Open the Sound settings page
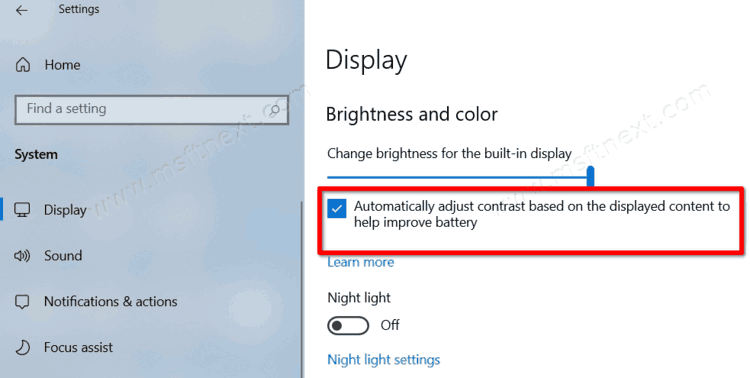Screen dimensions: 750x378 pyautogui.click(x=63, y=256)
